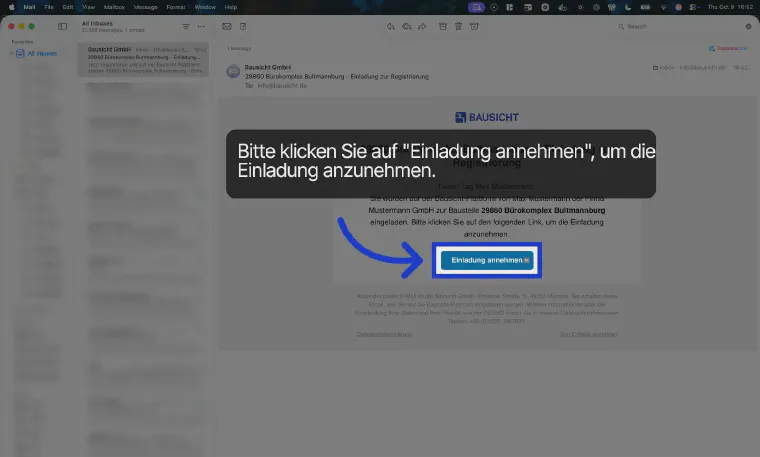Click the purple screen recording icon
760x457 pixels.
[476, 7]
